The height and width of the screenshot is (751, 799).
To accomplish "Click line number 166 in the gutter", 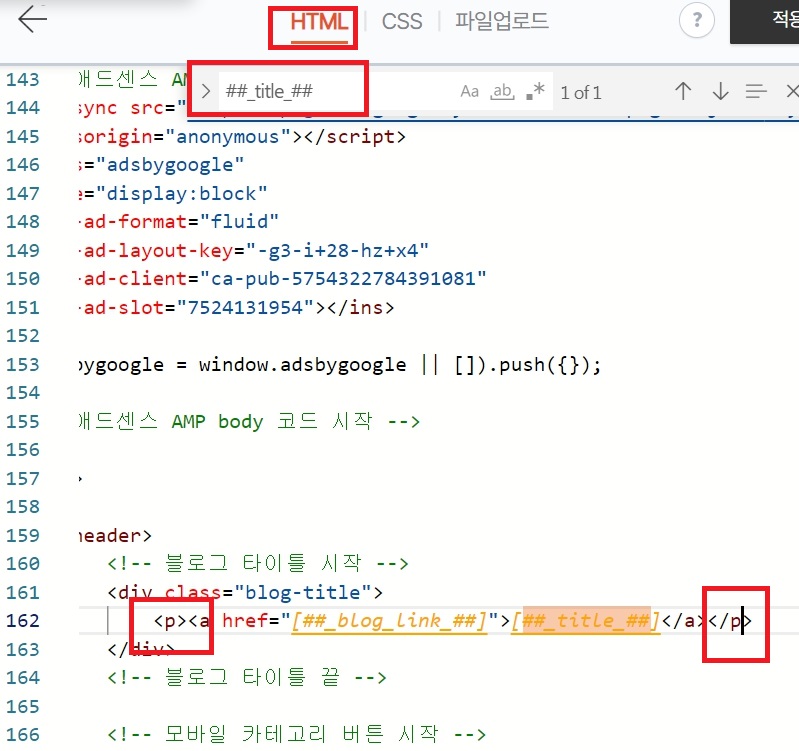I will (x=23, y=735).
